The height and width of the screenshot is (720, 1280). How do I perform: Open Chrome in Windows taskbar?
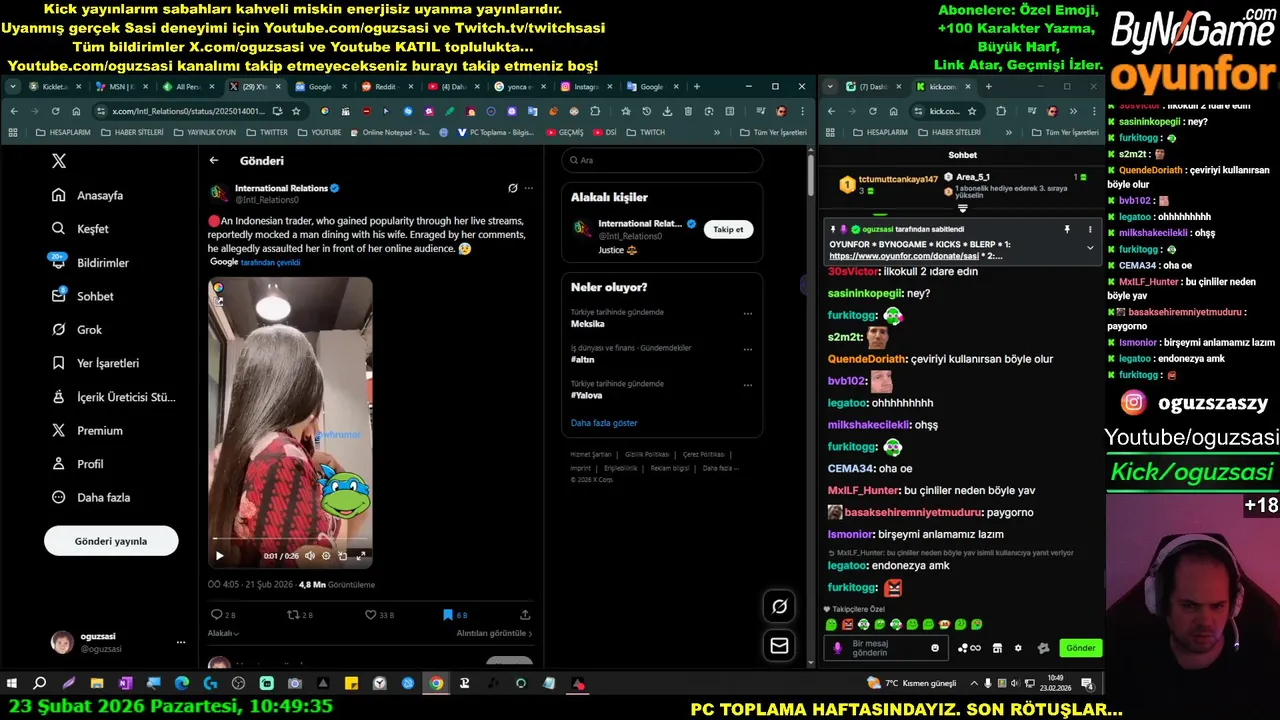click(436, 684)
